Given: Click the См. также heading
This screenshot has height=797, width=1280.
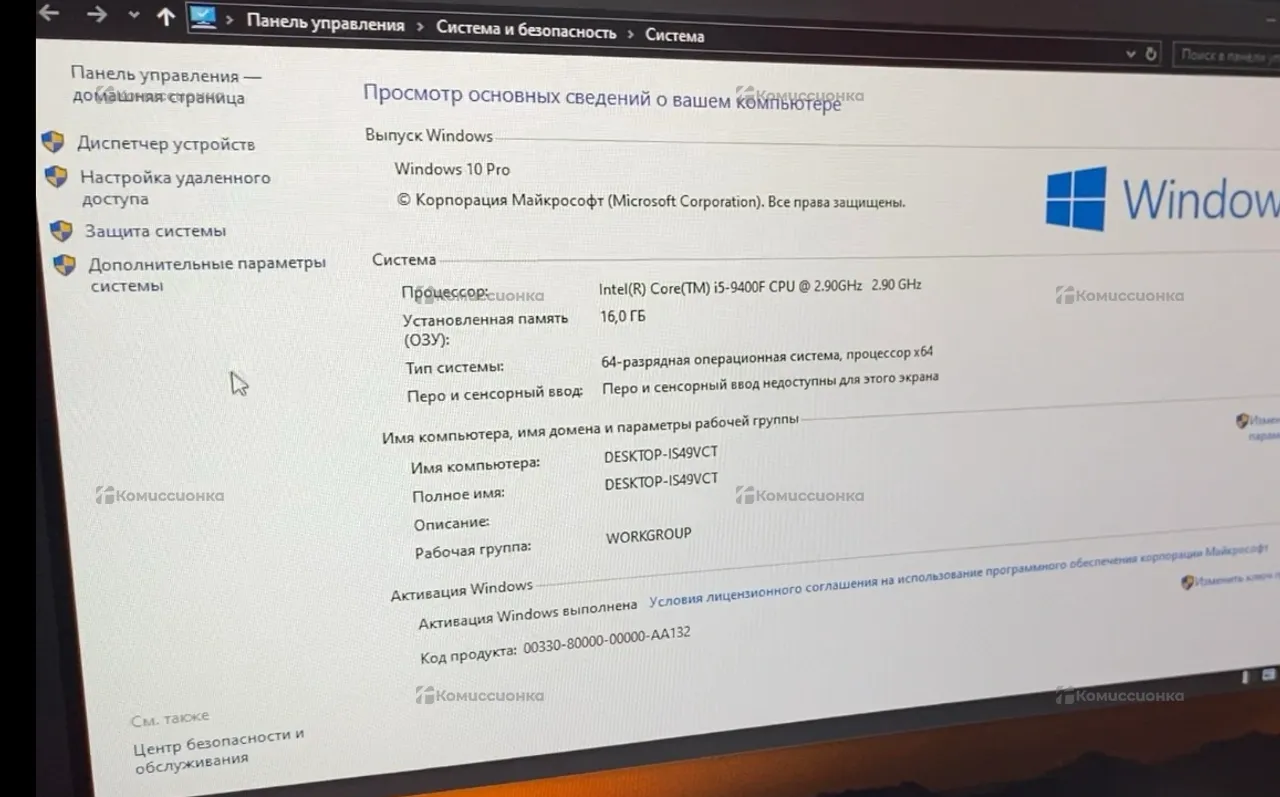Looking at the screenshot, I should (x=170, y=718).
